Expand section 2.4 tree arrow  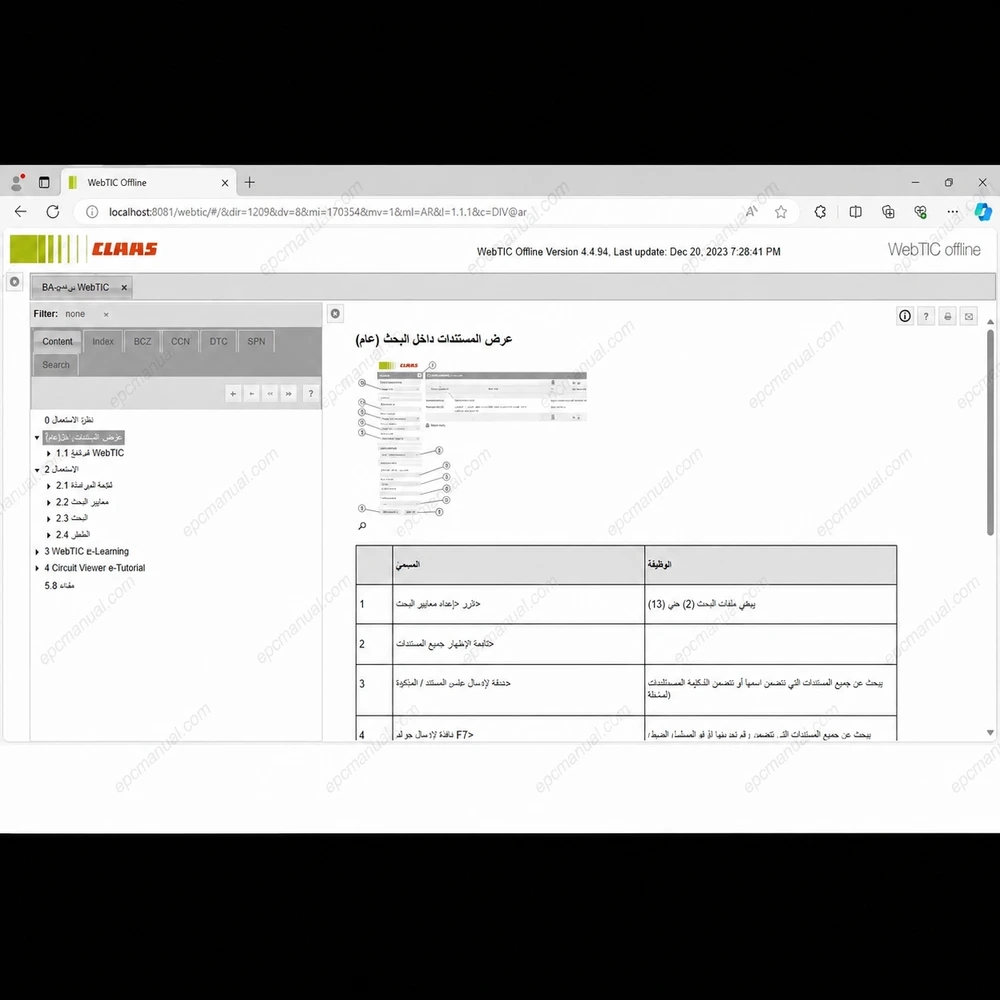[48, 535]
